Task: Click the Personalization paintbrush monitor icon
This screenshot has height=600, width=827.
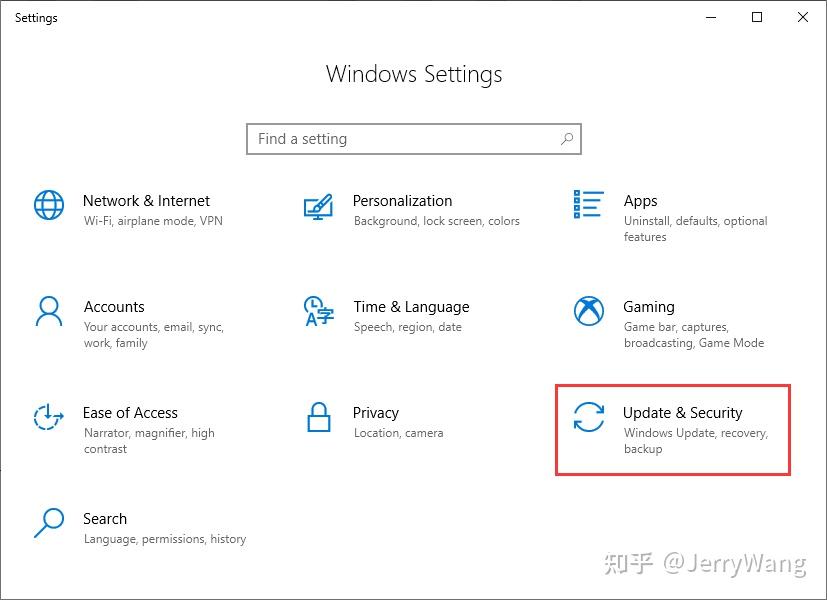Action: pyautogui.click(x=319, y=206)
